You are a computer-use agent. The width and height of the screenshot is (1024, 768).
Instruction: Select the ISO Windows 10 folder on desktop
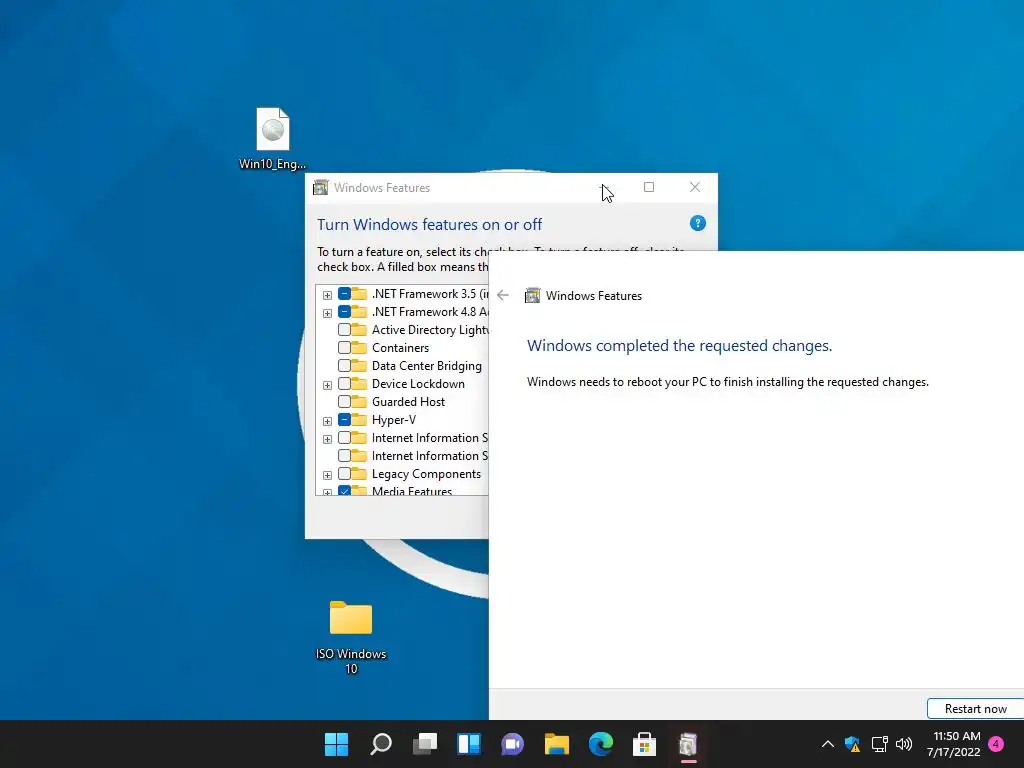coord(351,637)
